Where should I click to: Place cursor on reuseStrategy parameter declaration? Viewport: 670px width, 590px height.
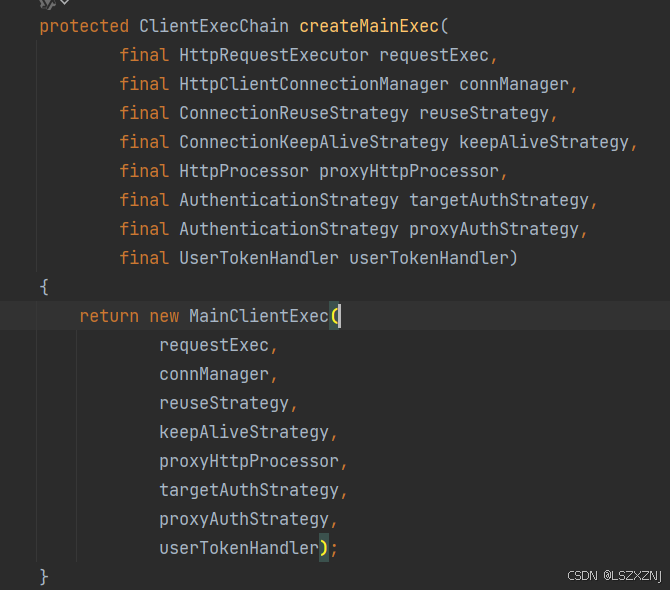coord(484,114)
